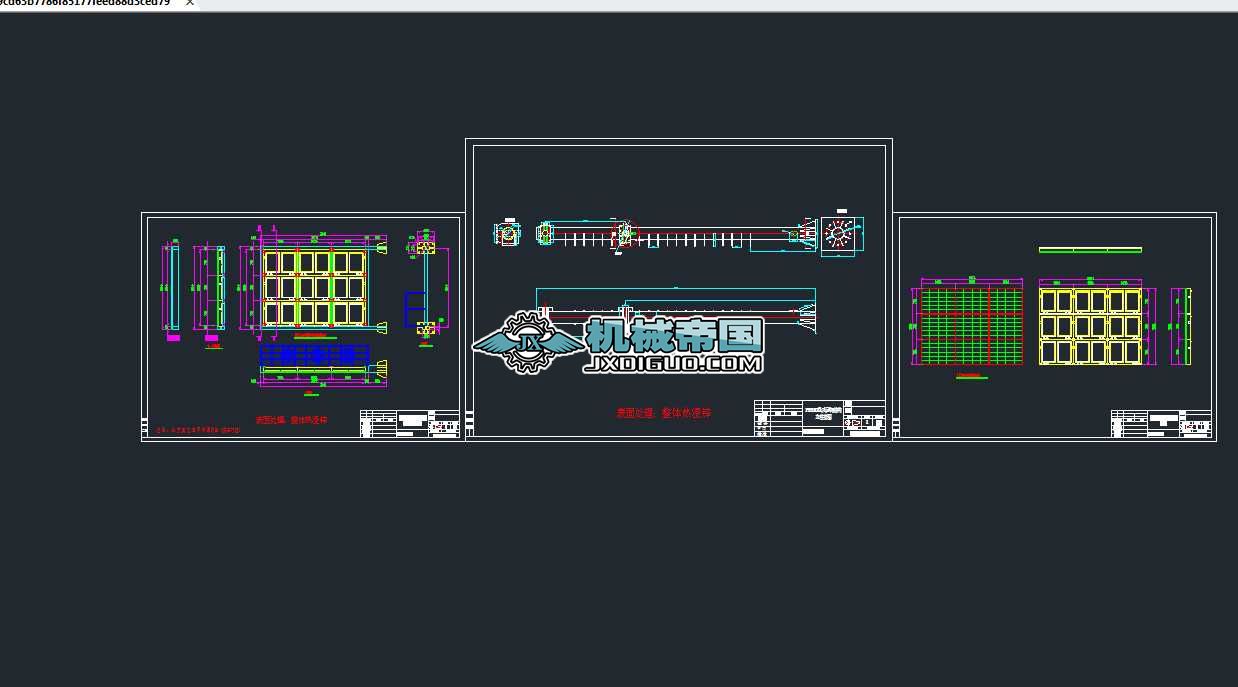Click the yellow frame panel in right sheet
This screenshot has width=1238, height=687.
[1091, 326]
